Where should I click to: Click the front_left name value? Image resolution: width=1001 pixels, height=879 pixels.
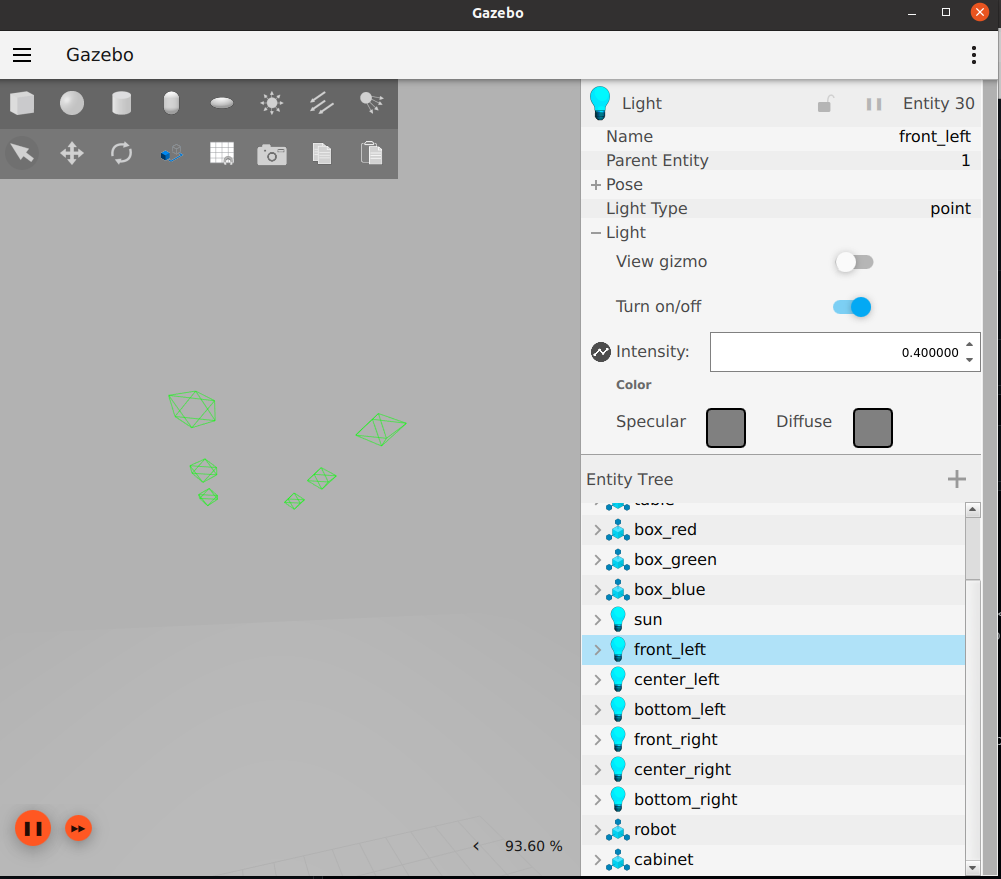(935, 137)
